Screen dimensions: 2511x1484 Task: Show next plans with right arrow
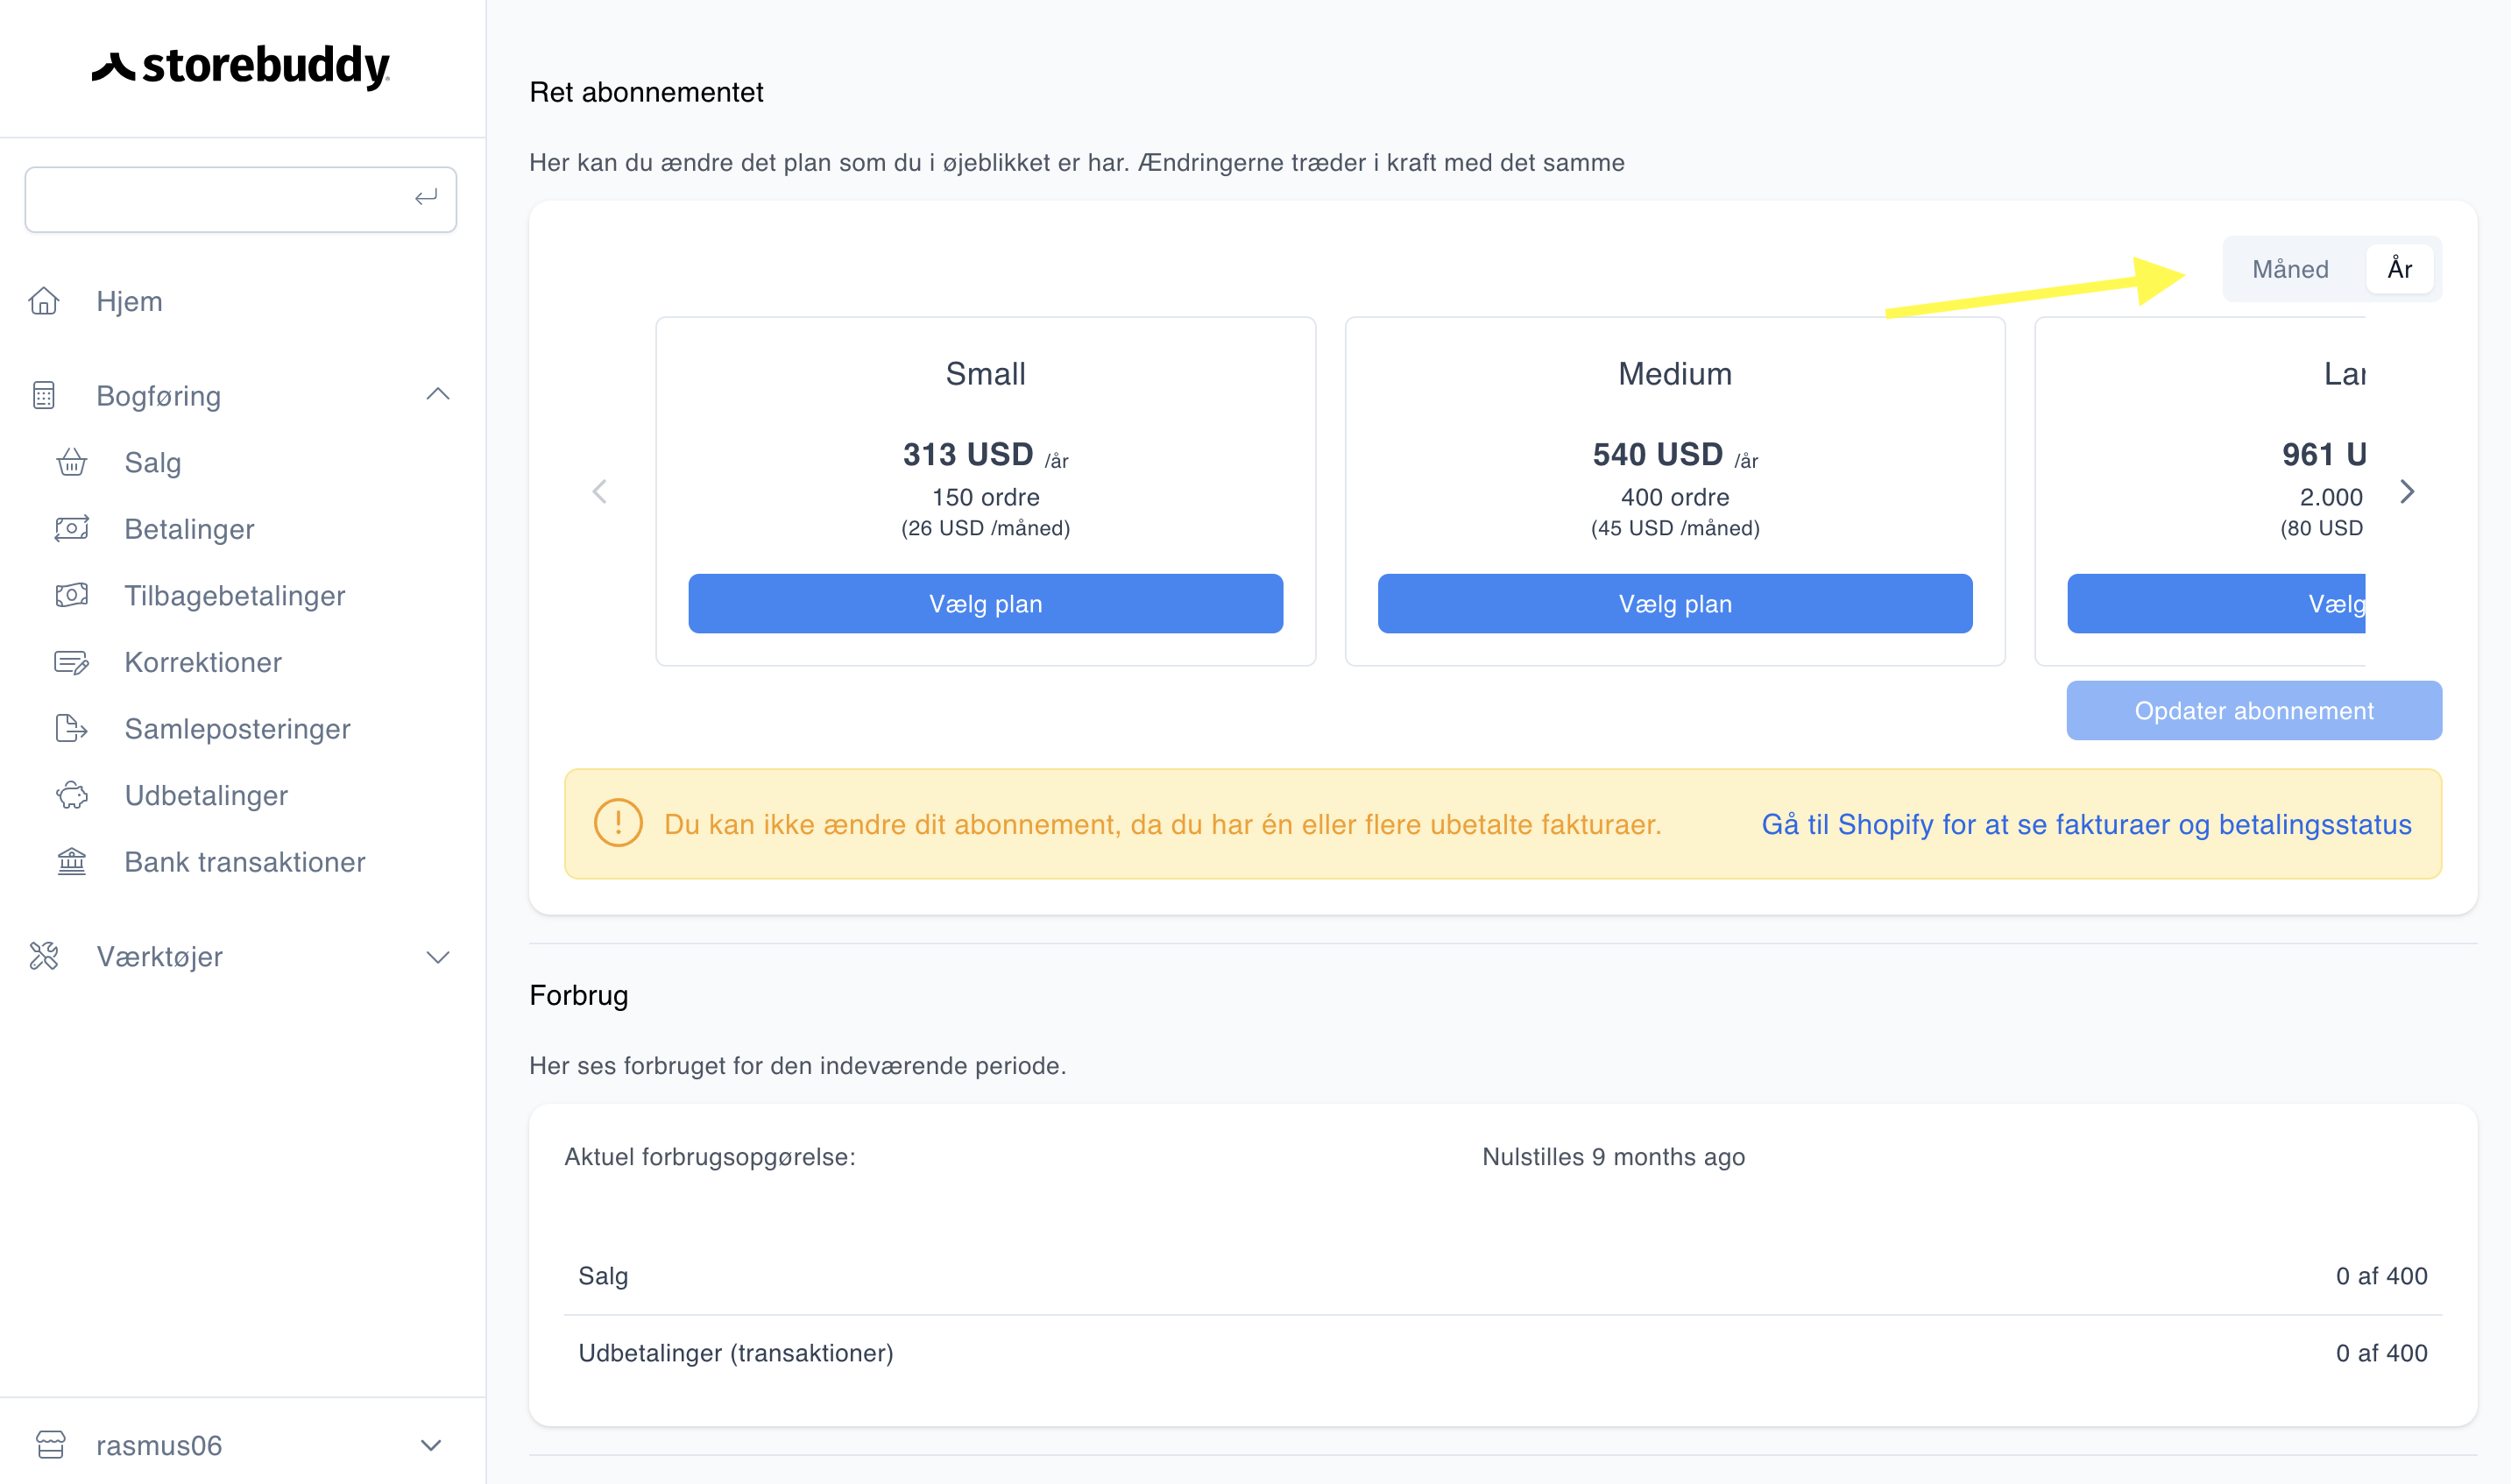coord(2407,491)
